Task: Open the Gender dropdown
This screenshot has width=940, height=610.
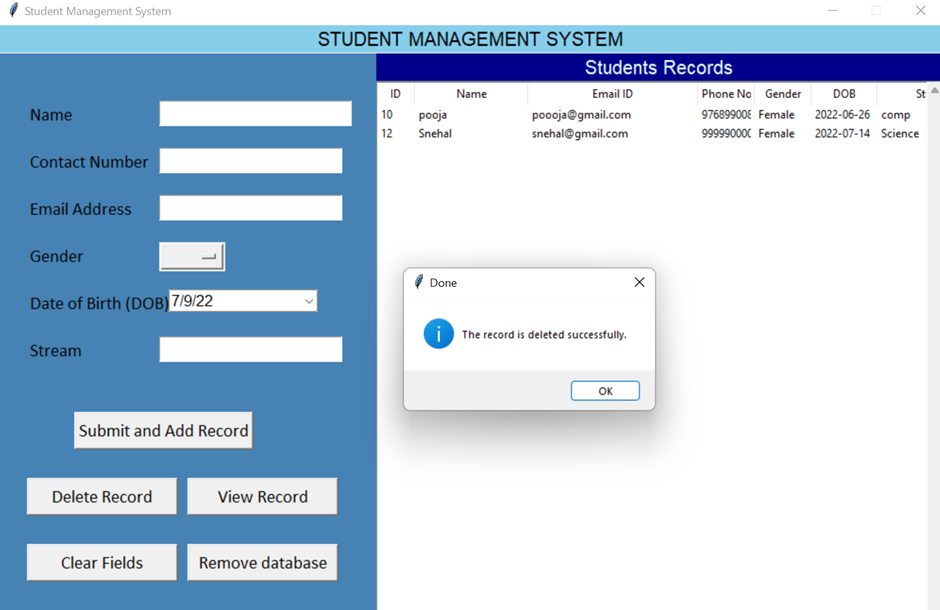Action: [190, 256]
